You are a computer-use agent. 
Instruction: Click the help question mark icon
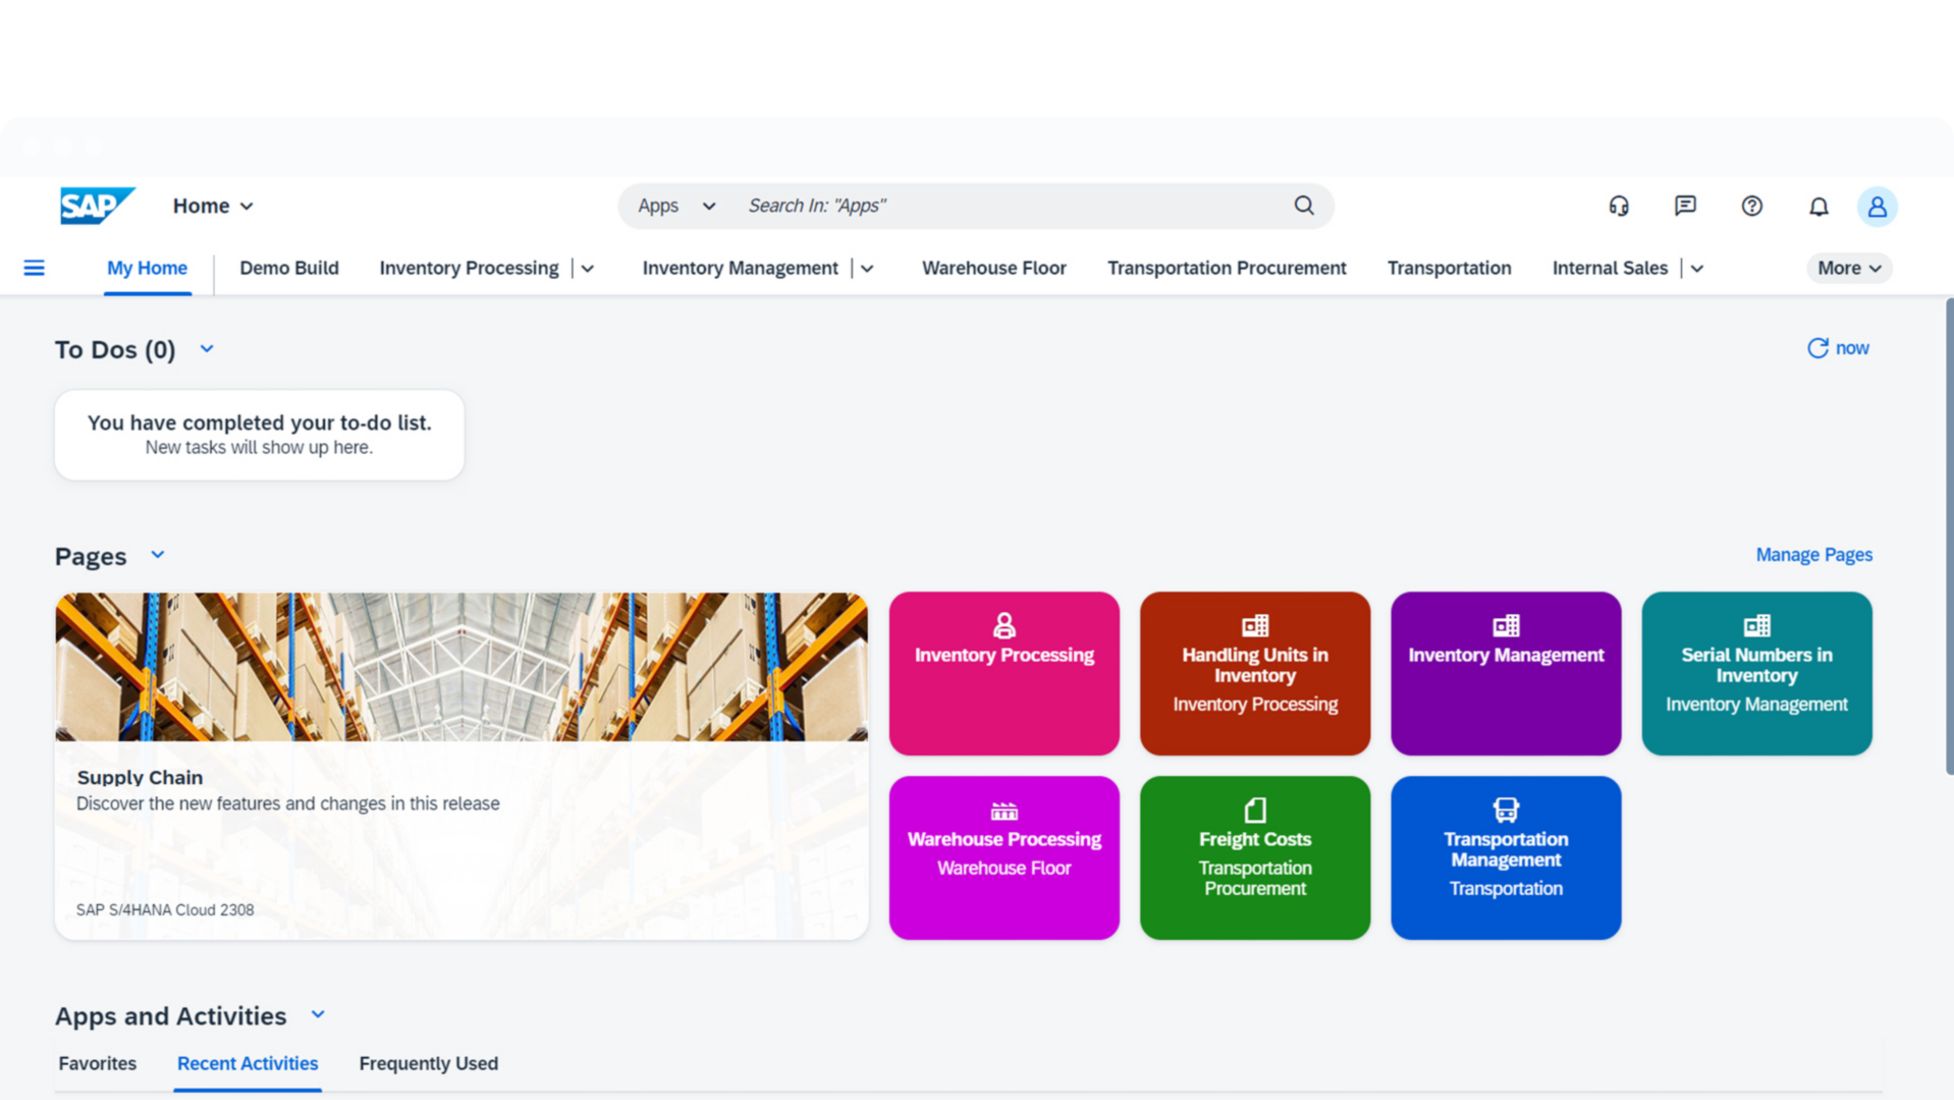[x=1751, y=206]
